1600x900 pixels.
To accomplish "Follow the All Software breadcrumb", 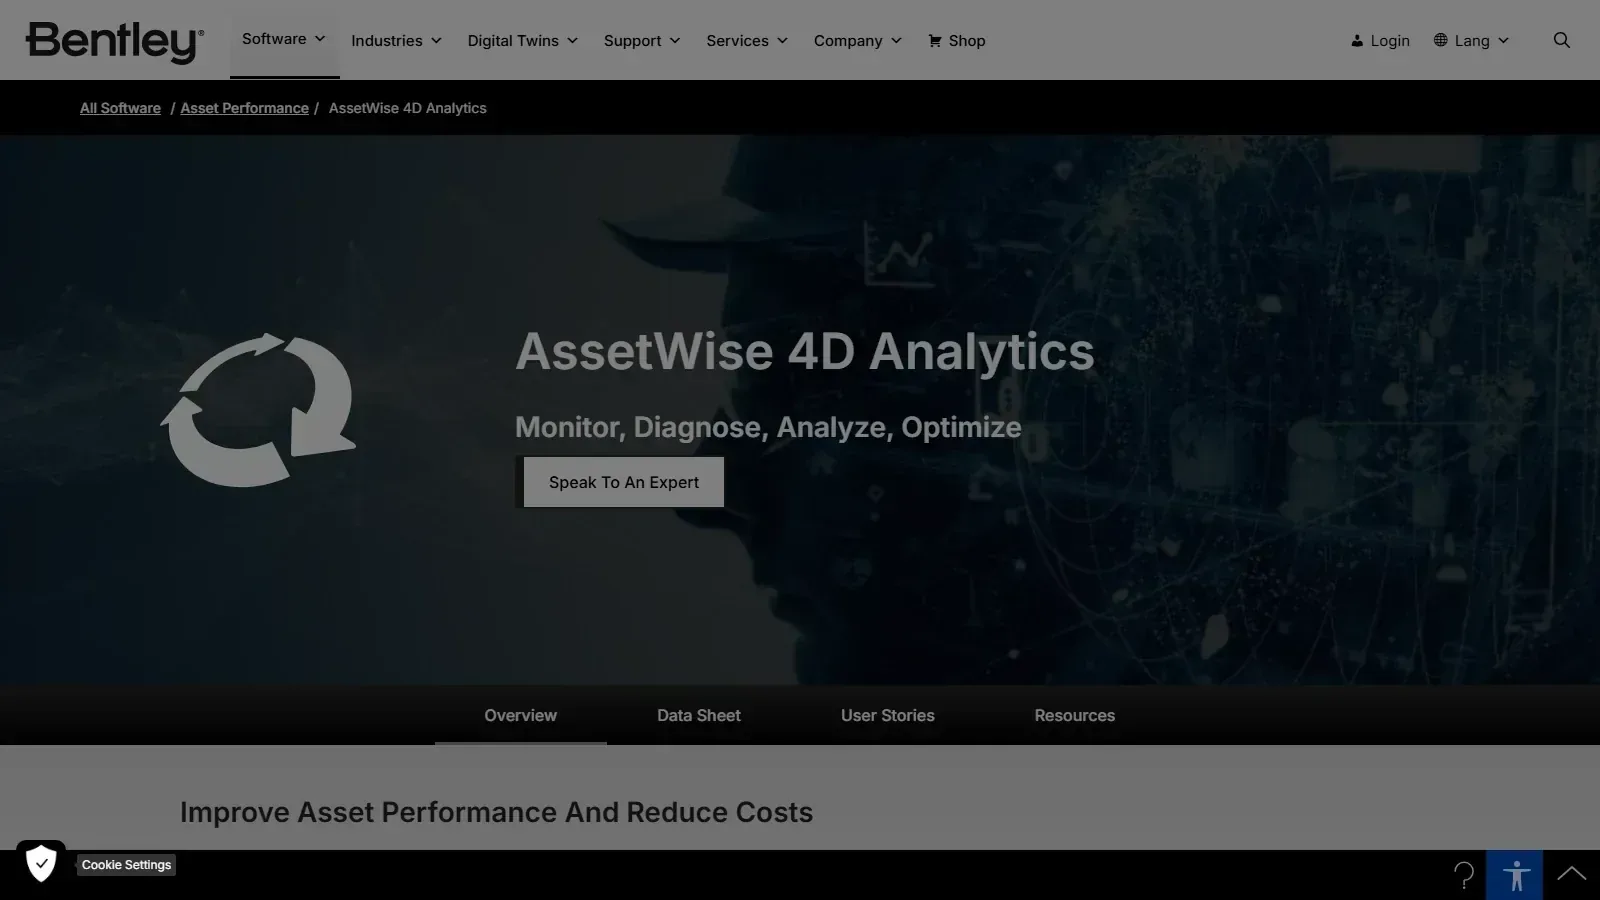I will [x=120, y=108].
